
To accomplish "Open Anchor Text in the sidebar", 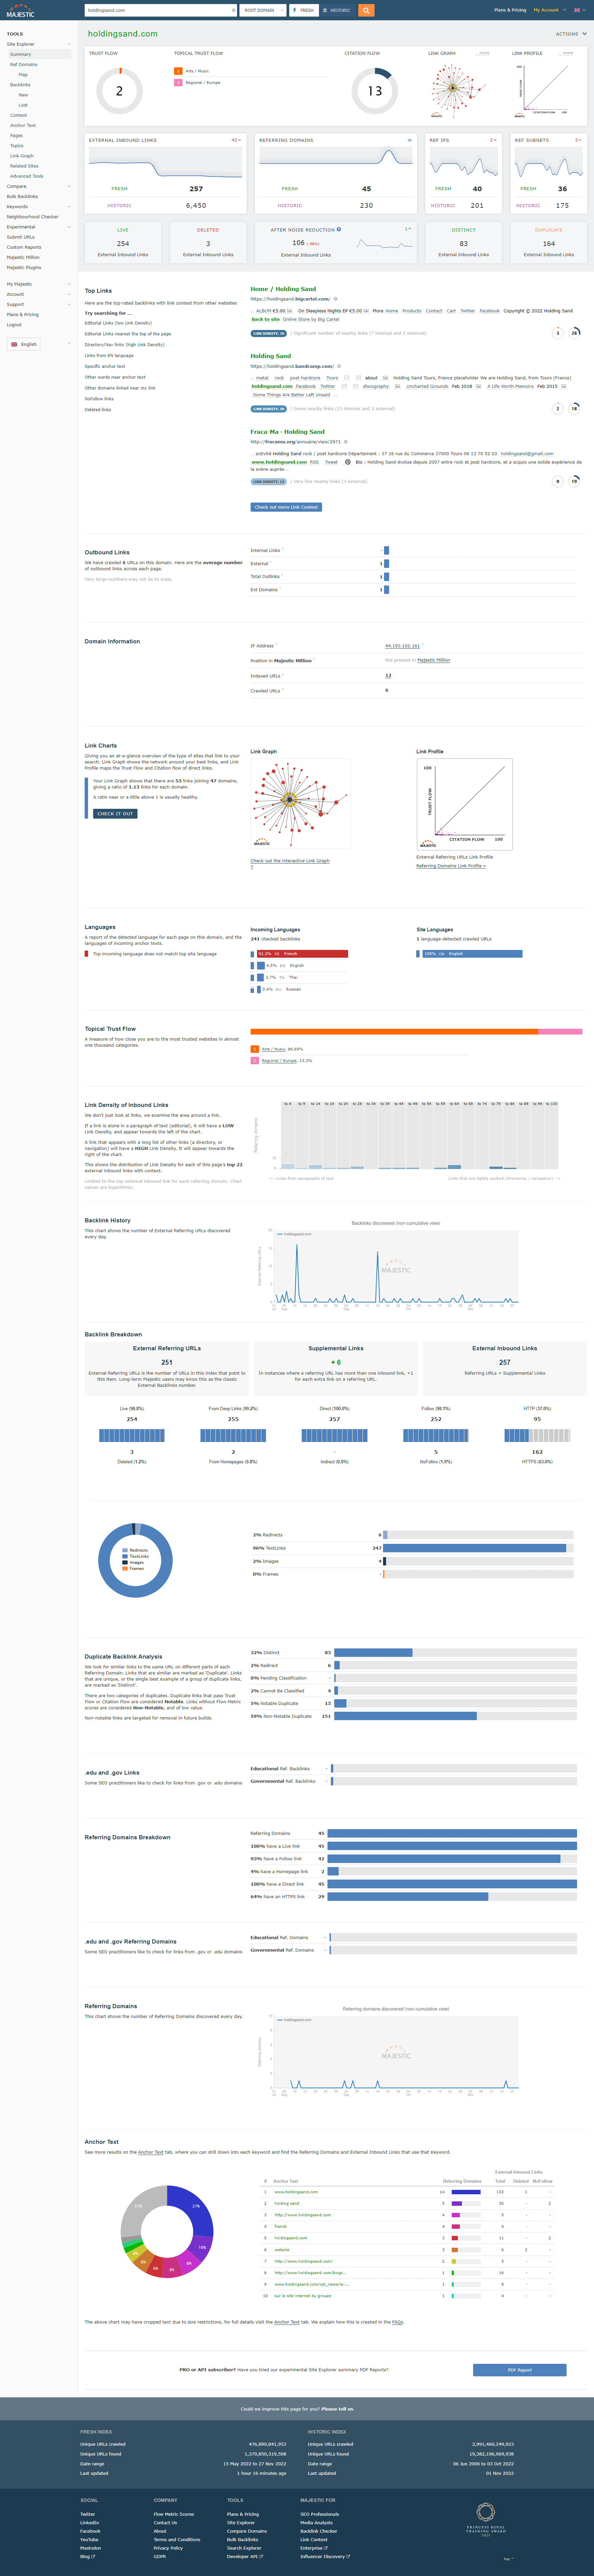I will [23, 125].
